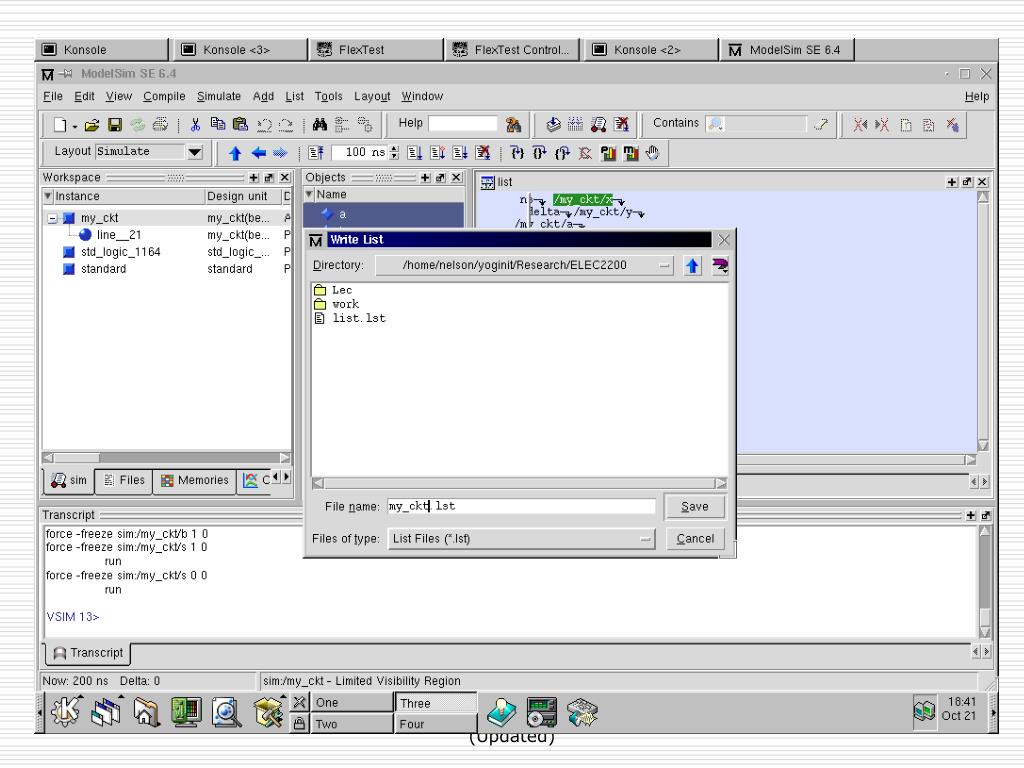
Task: Open a file with the folder icon
Action: [92, 125]
